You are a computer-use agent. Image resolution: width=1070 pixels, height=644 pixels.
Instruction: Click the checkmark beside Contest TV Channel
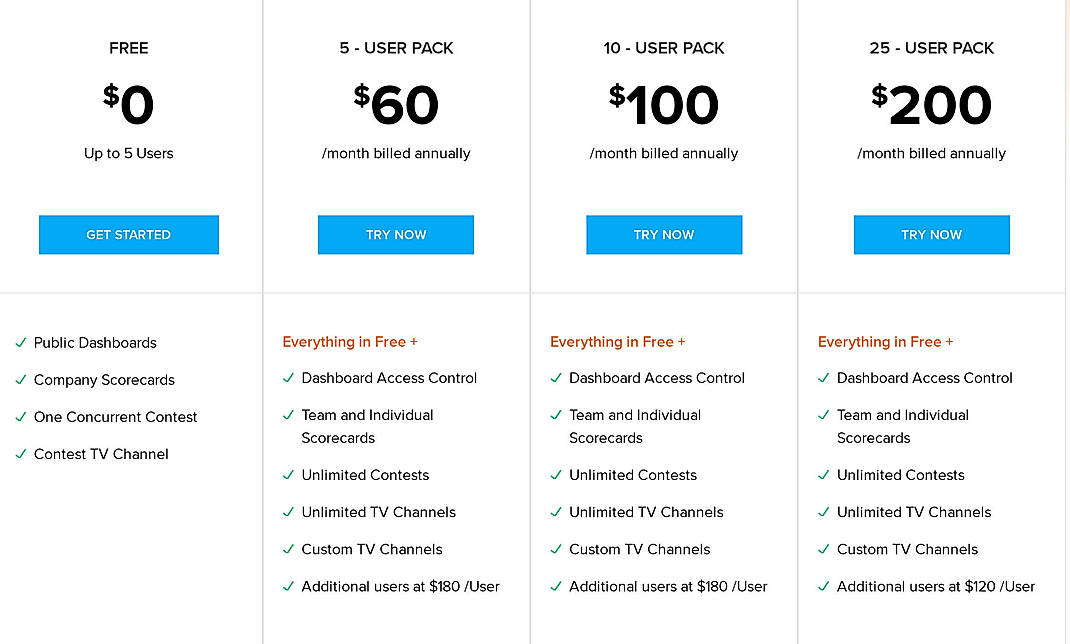tap(20, 454)
